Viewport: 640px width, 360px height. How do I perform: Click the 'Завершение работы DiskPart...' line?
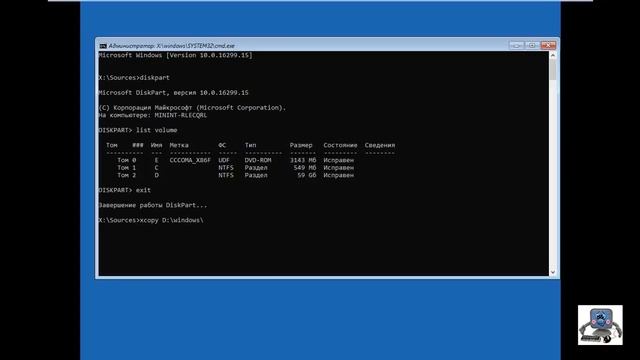(x=153, y=205)
